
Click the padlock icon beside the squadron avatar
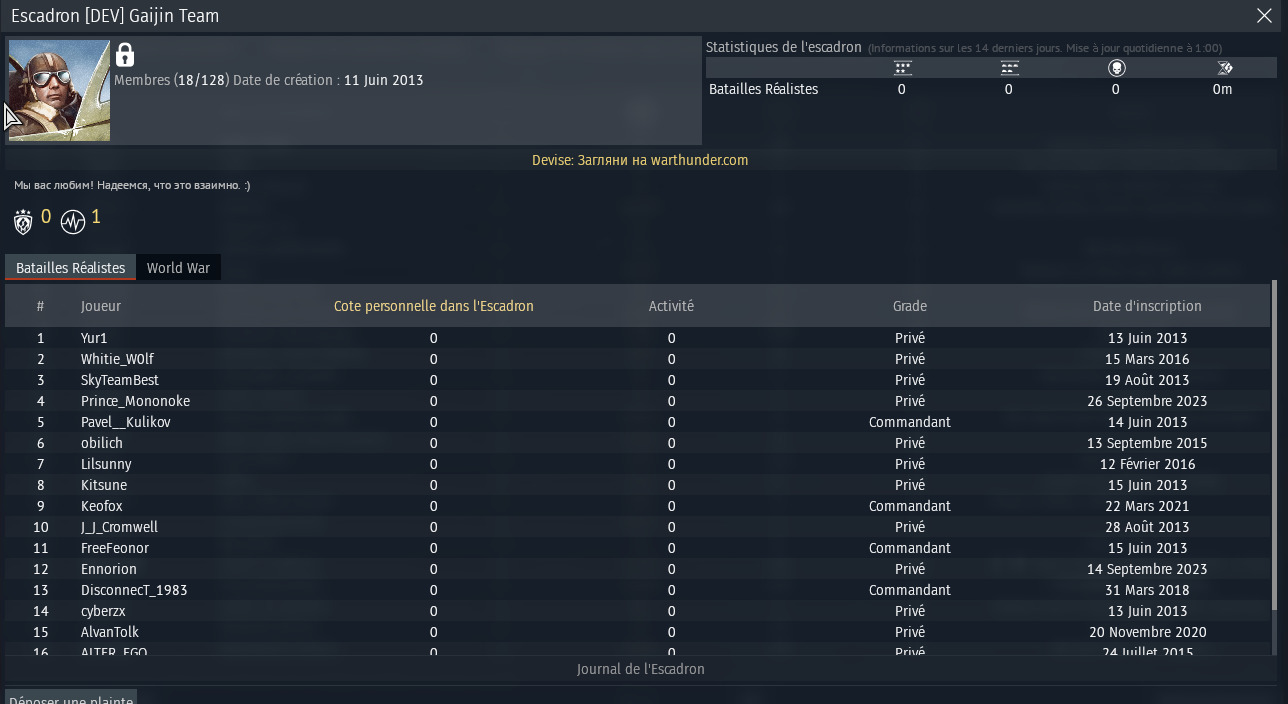coord(125,54)
